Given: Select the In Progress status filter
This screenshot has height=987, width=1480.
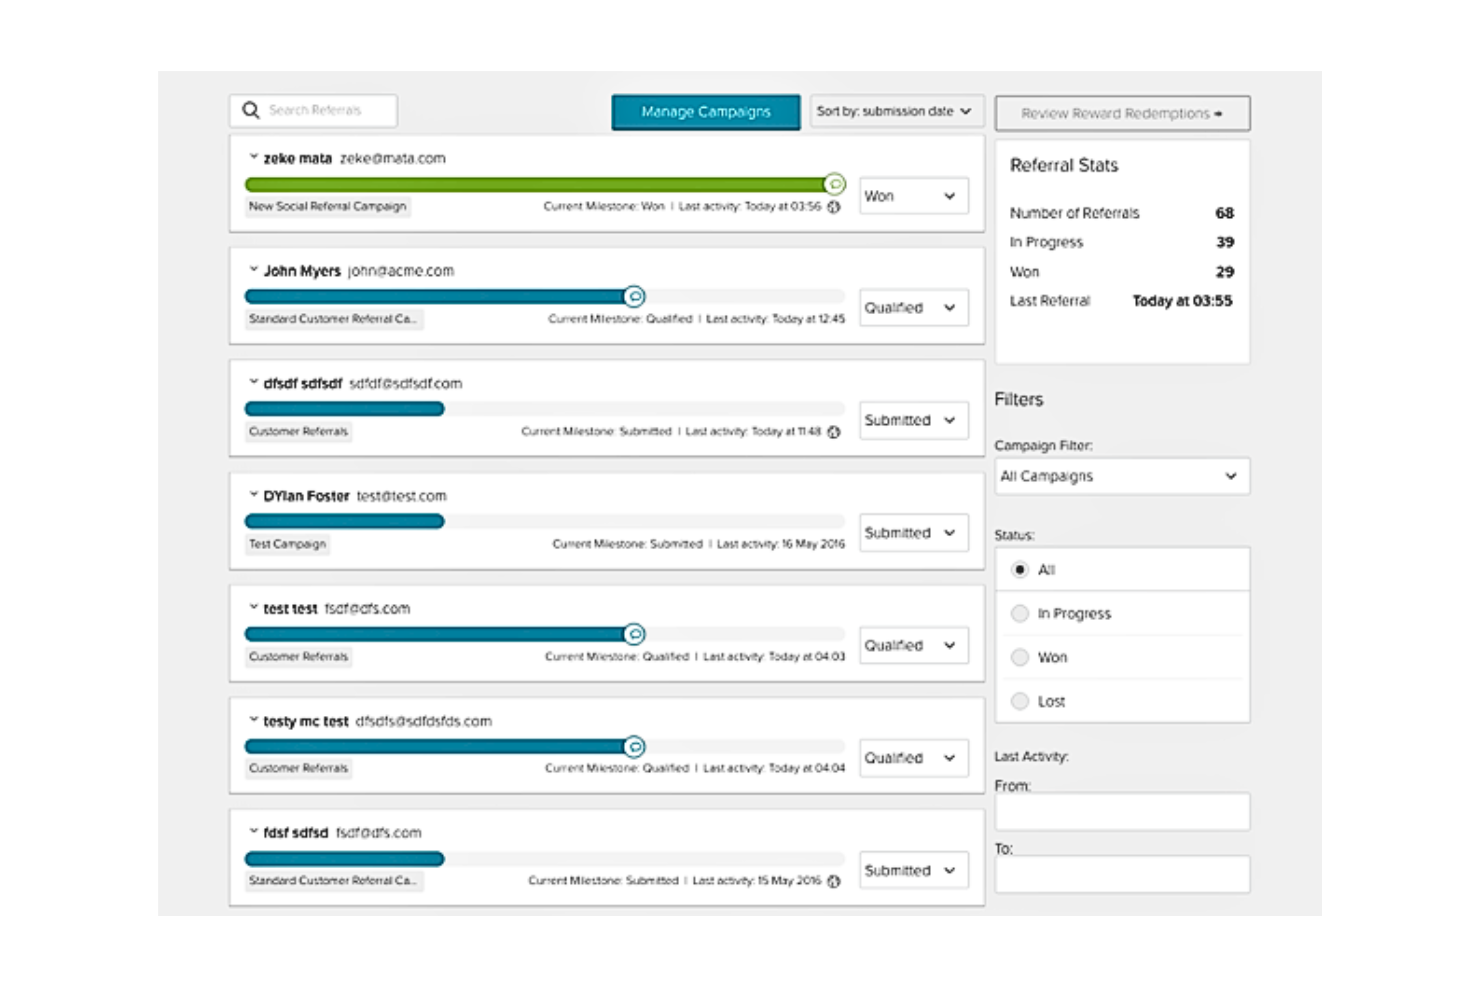Looking at the screenshot, I should click(1020, 613).
